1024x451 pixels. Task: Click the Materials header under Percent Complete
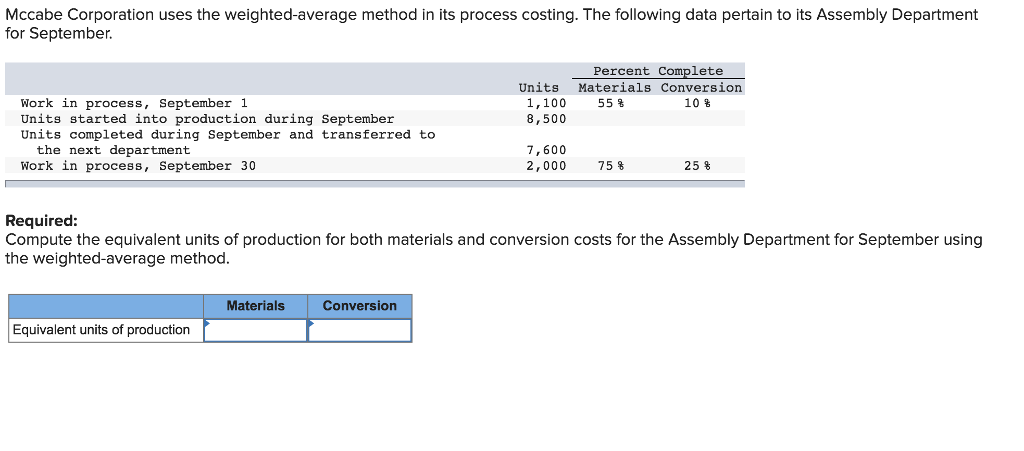615,87
